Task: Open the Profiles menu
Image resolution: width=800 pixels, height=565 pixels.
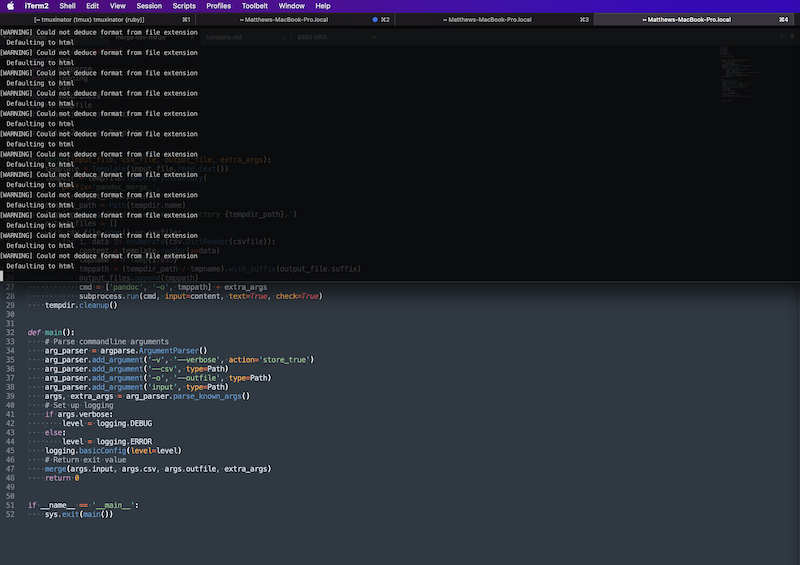Action: [x=218, y=6]
